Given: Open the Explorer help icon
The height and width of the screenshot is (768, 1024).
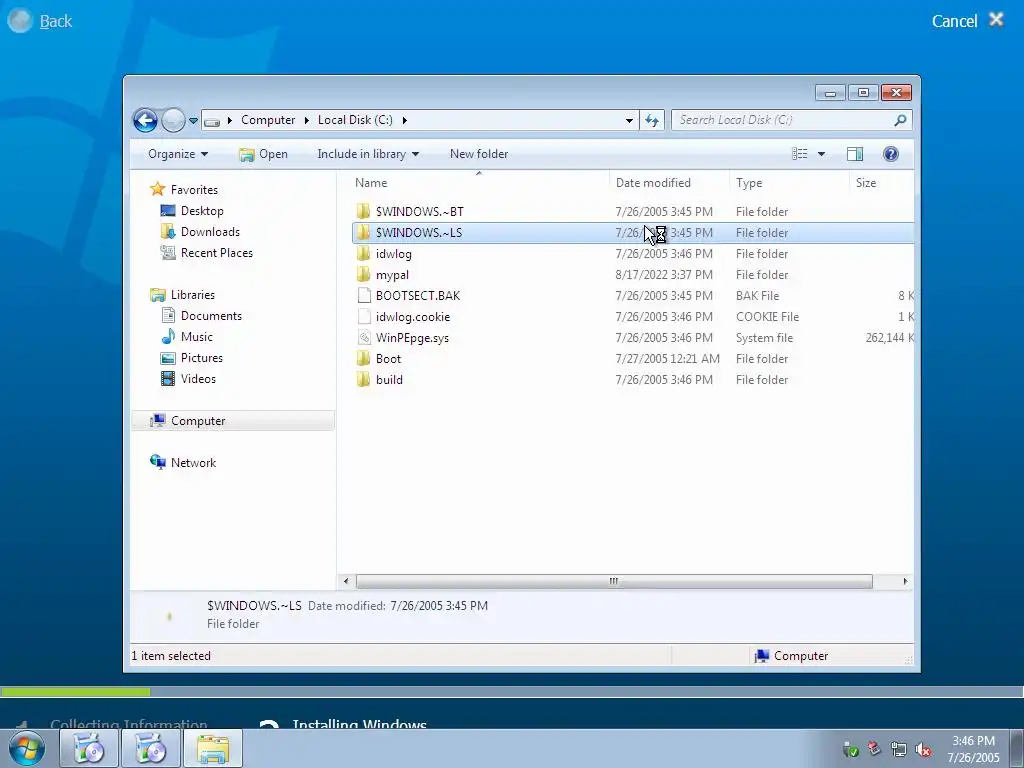Looking at the screenshot, I should point(891,154).
